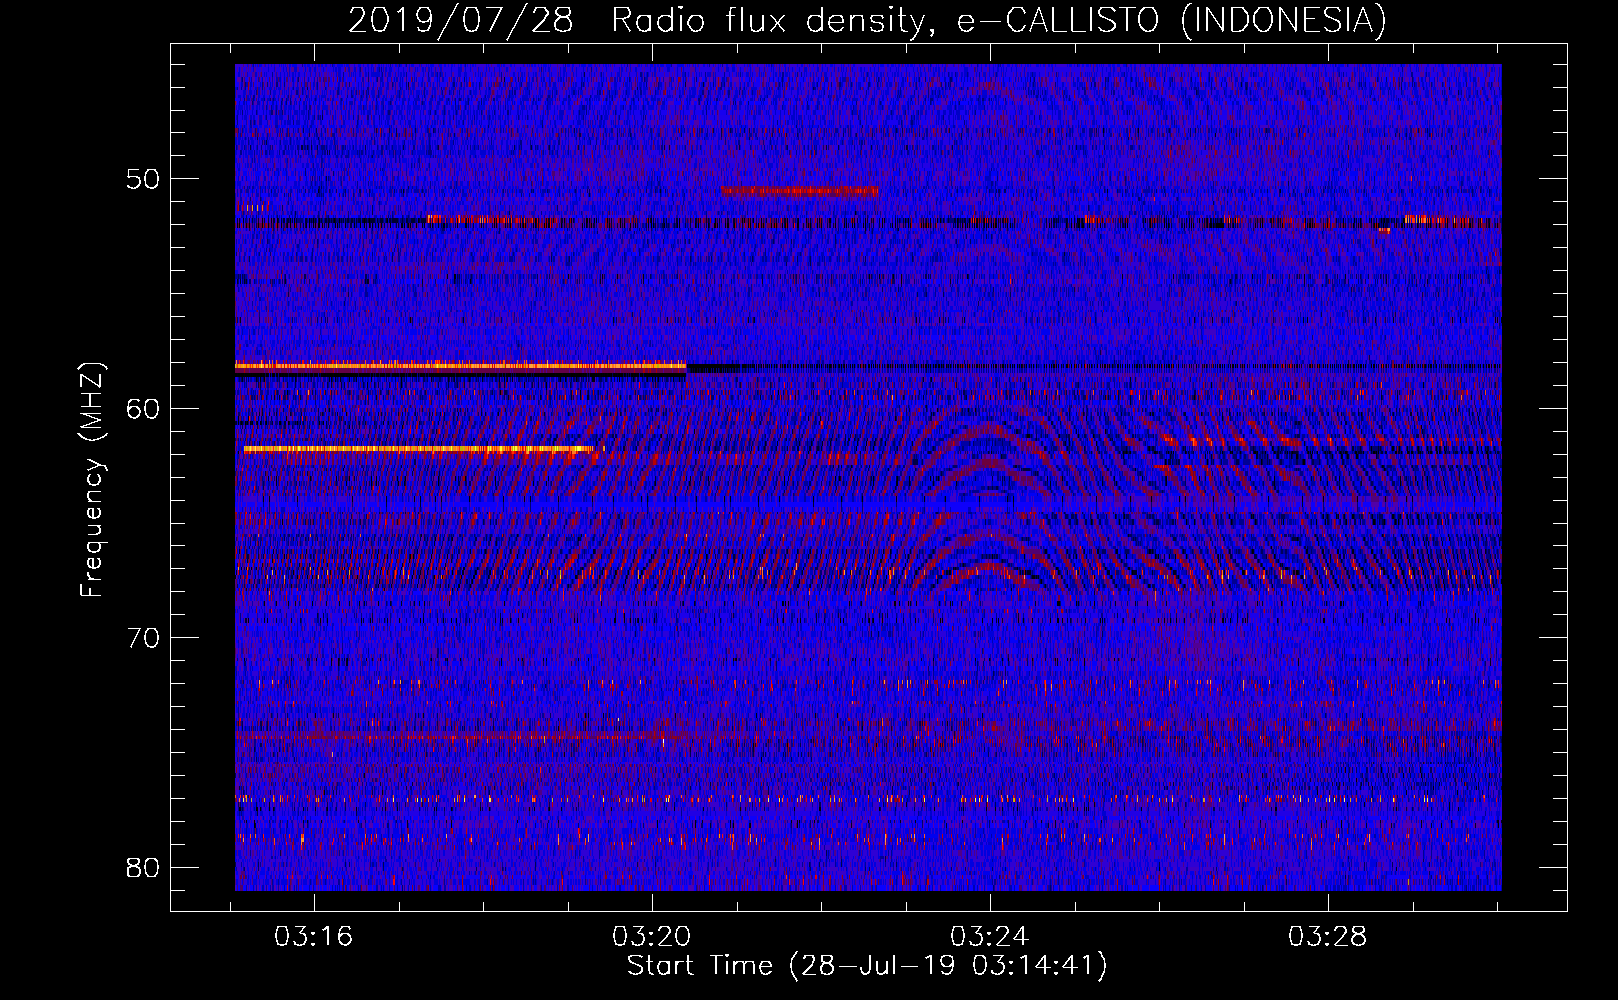
Task: Click the bright yellow emission line near 58 MHz
Action: click(x=460, y=366)
